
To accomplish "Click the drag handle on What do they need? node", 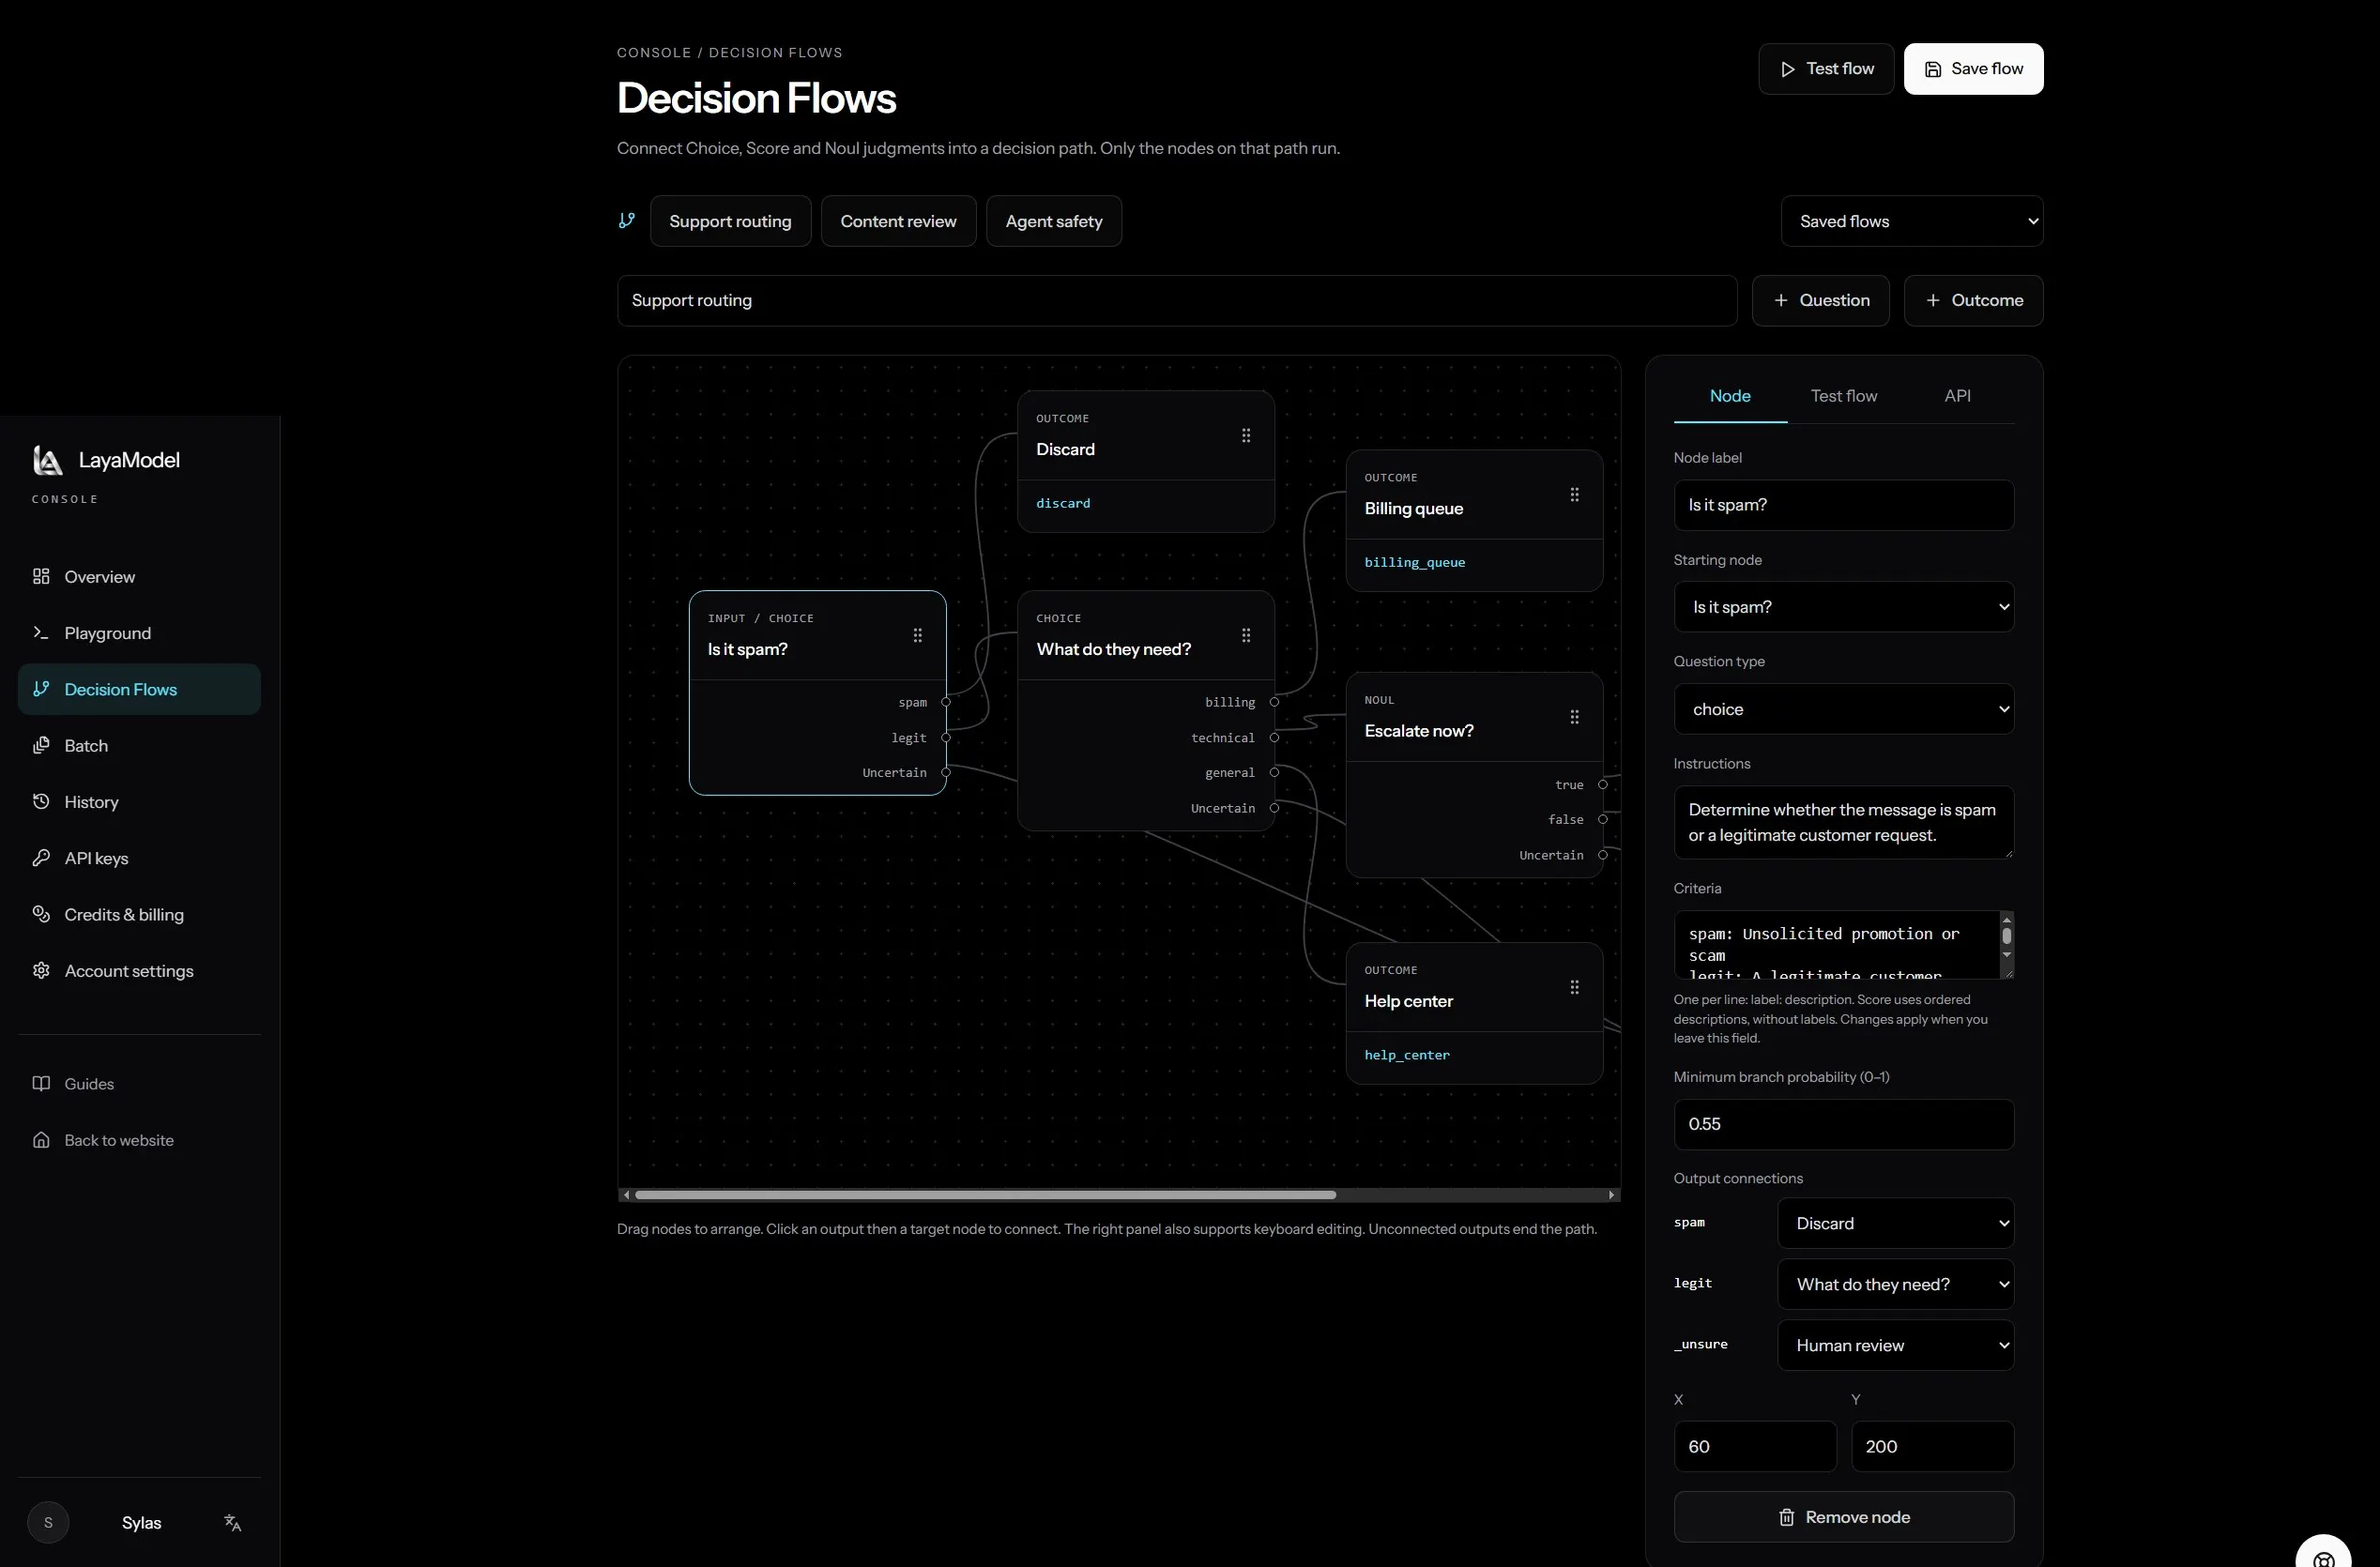I will click(1246, 635).
